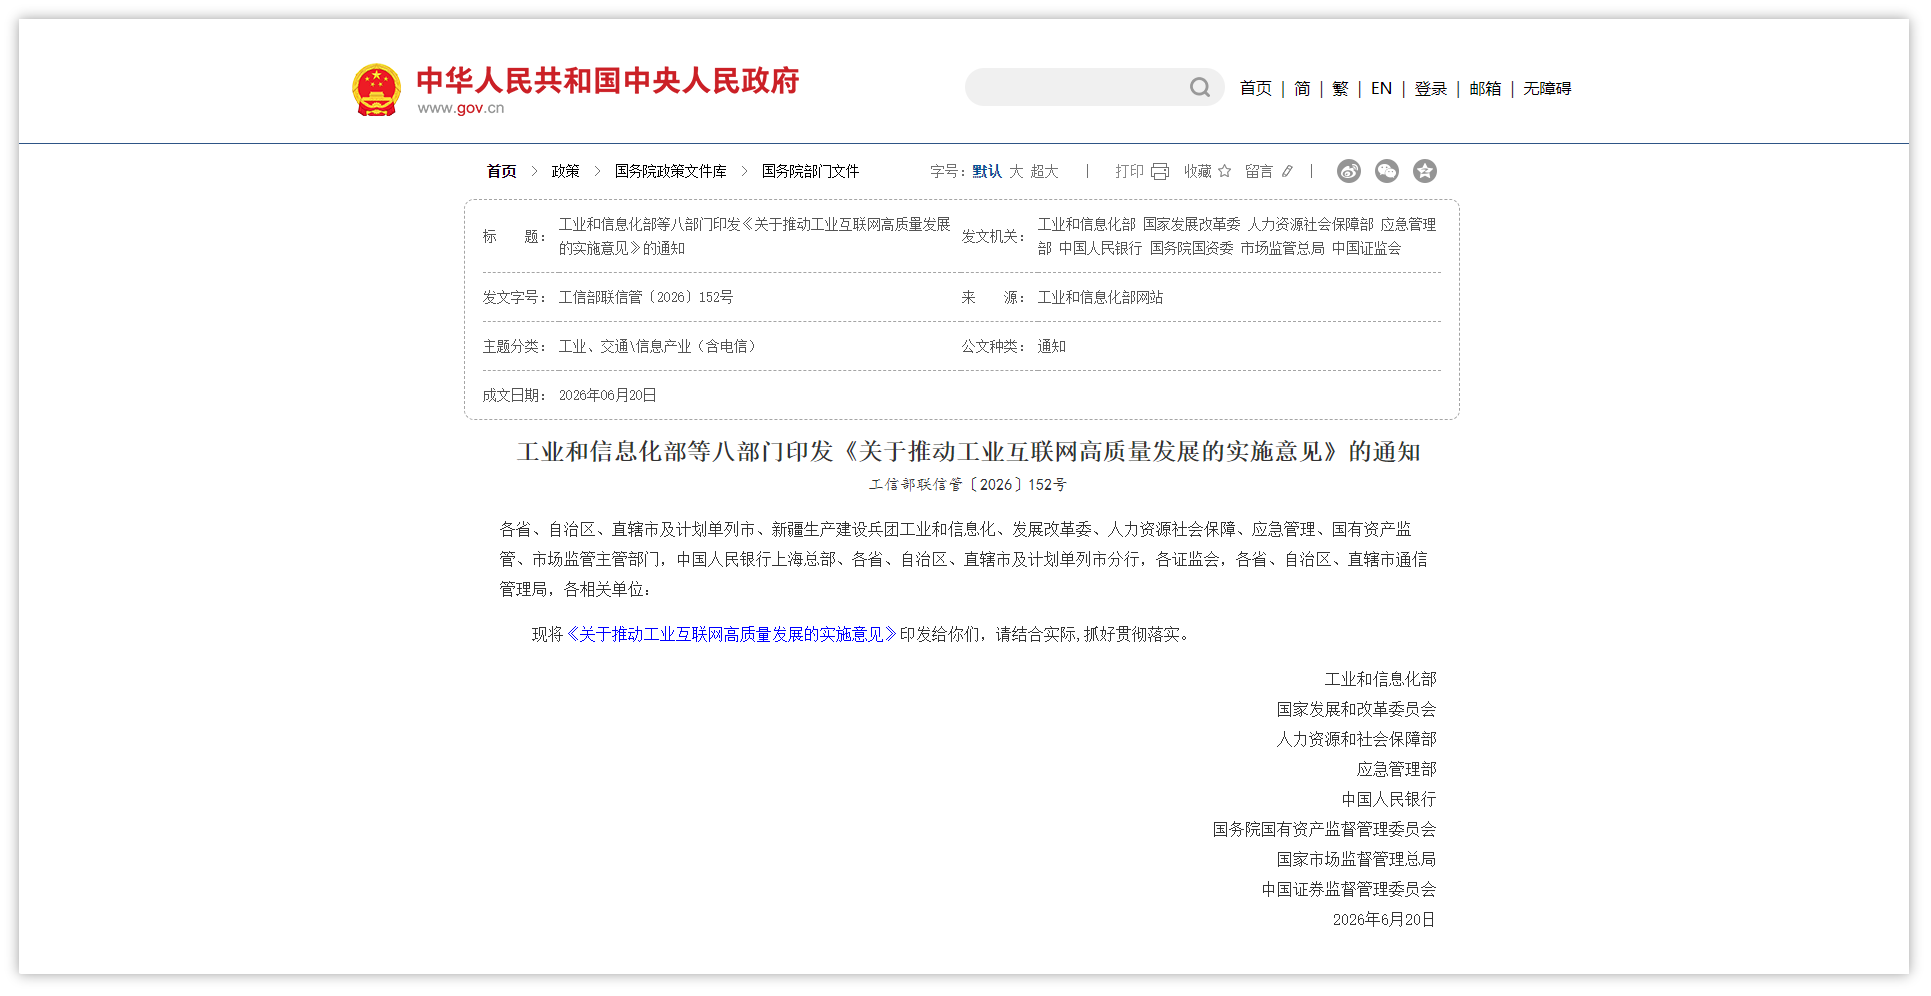
Task: Click the 公文种类 value 通知
Action: (x=1051, y=346)
